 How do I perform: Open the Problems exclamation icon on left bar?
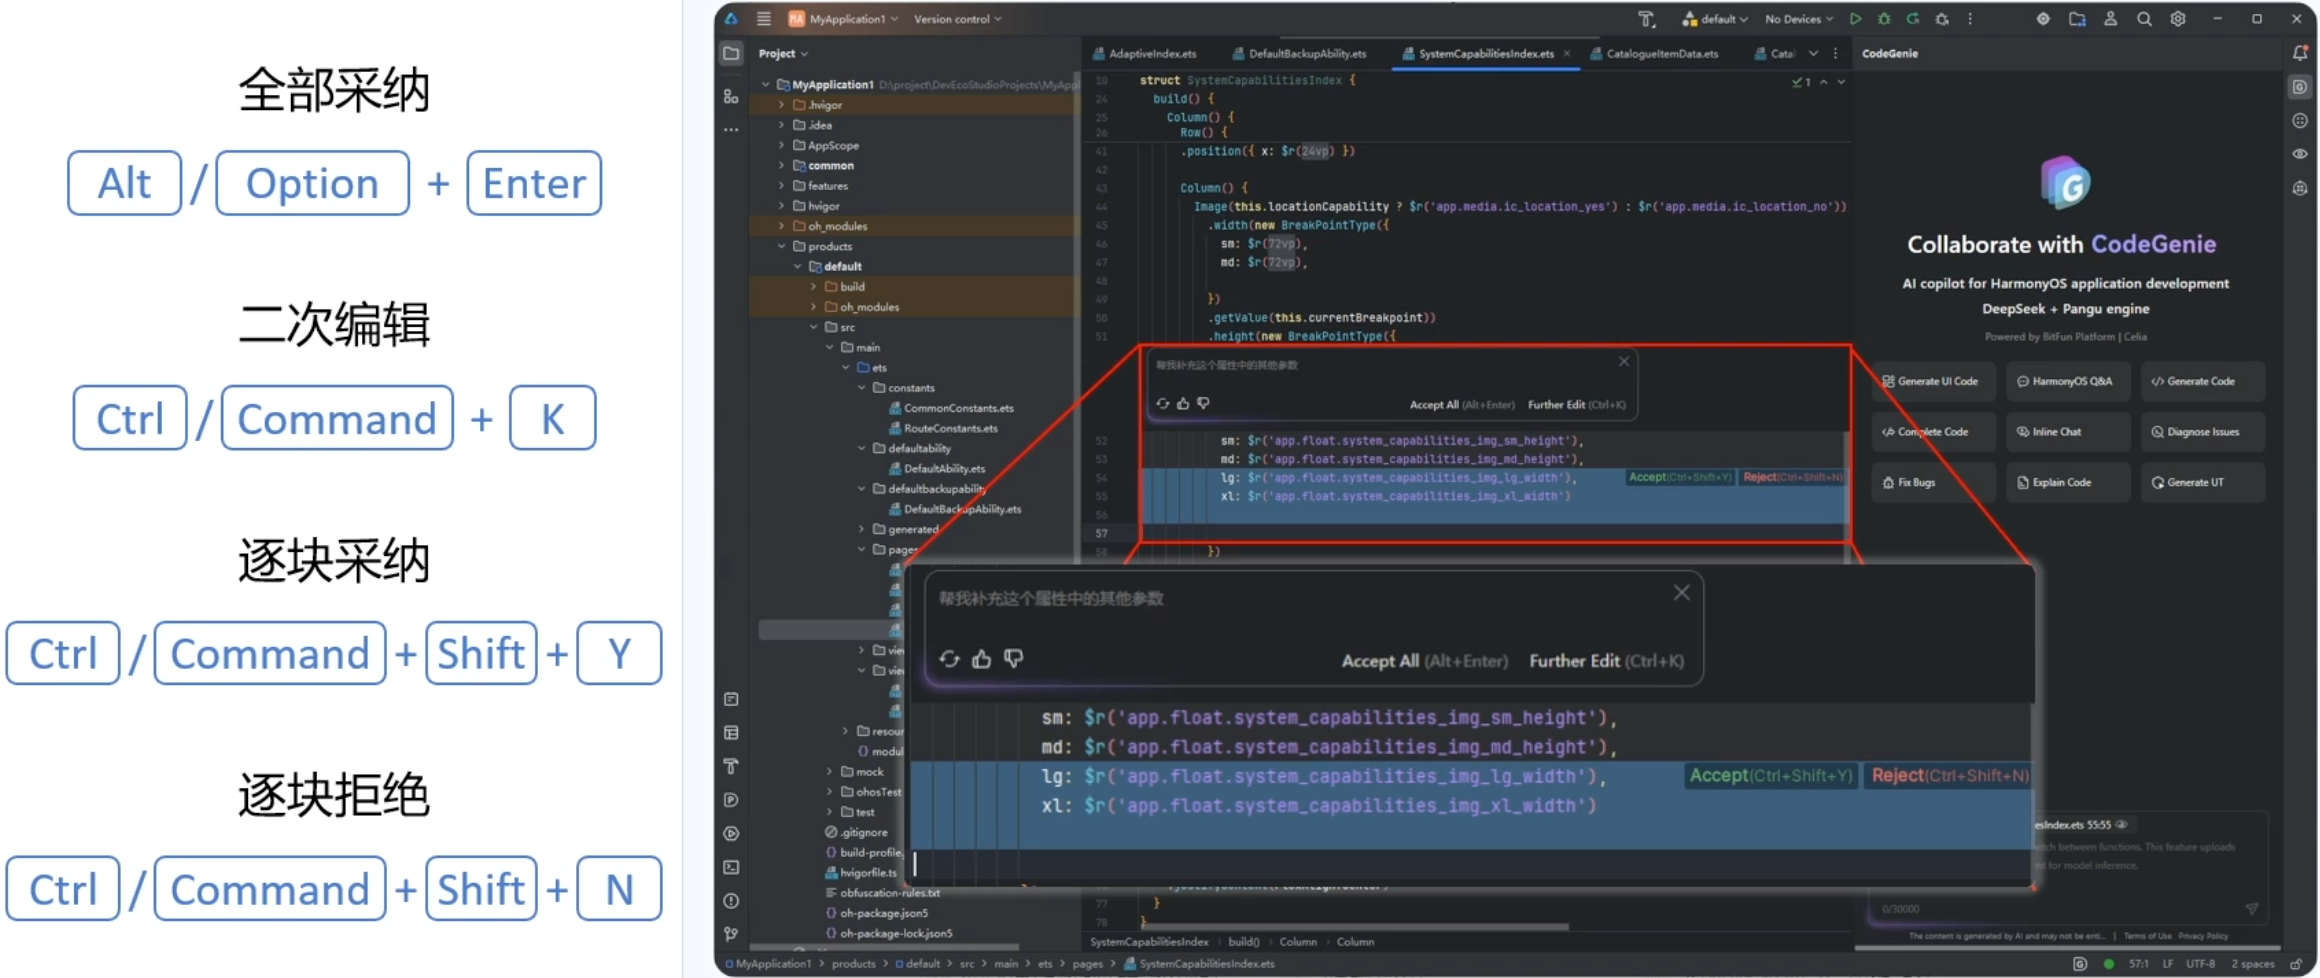click(x=731, y=901)
